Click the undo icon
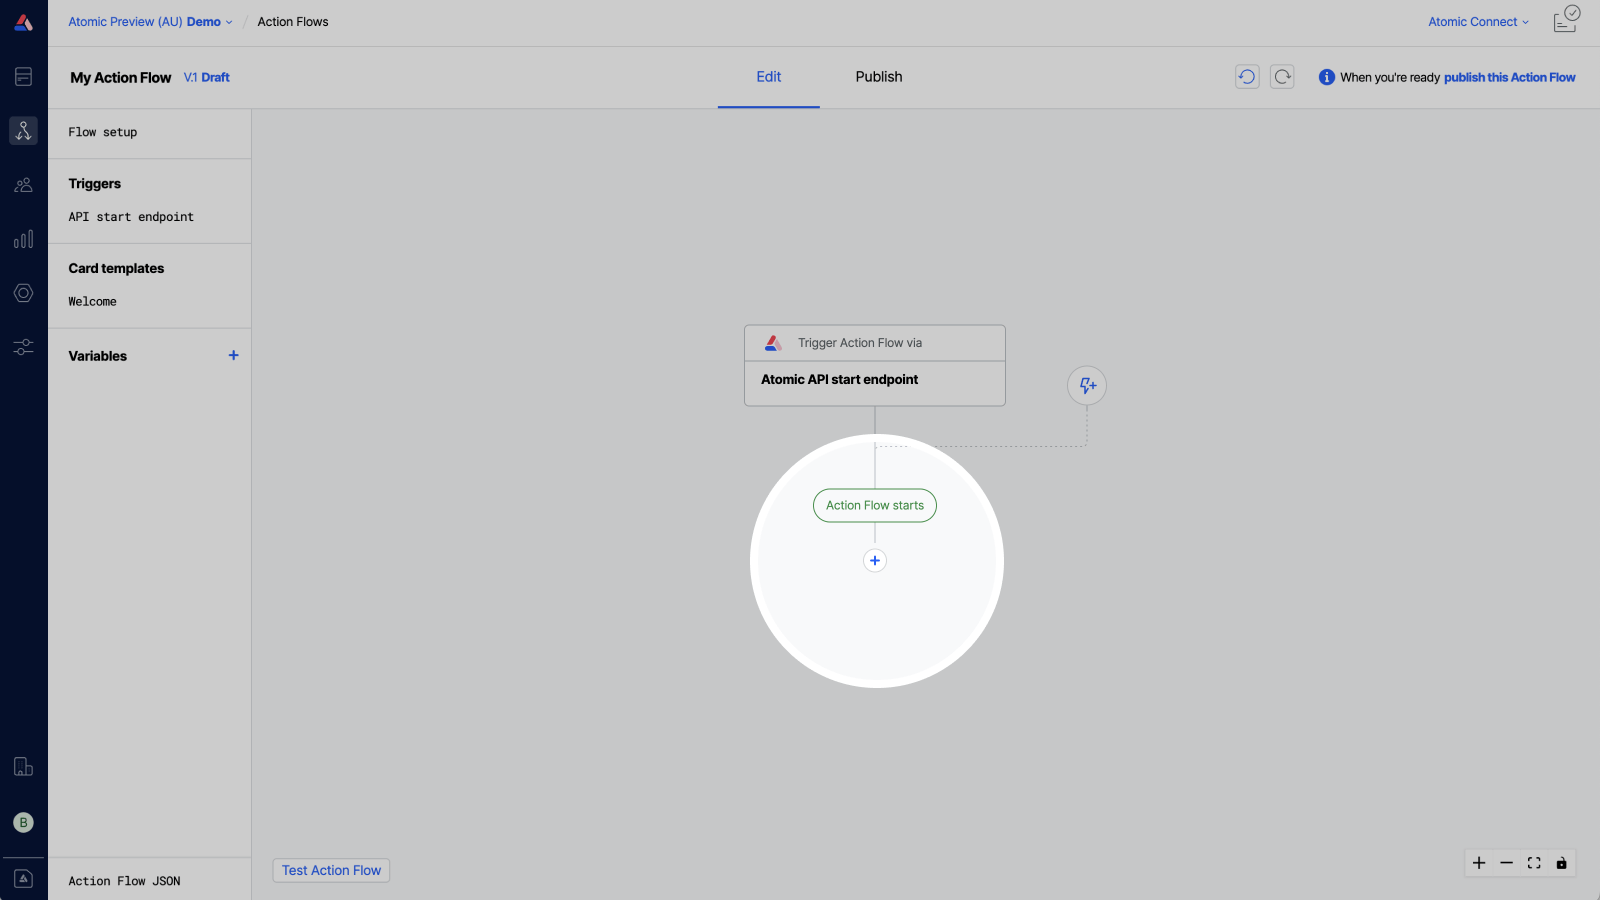The height and width of the screenshot is (900, 1600). pos(1247,77)
